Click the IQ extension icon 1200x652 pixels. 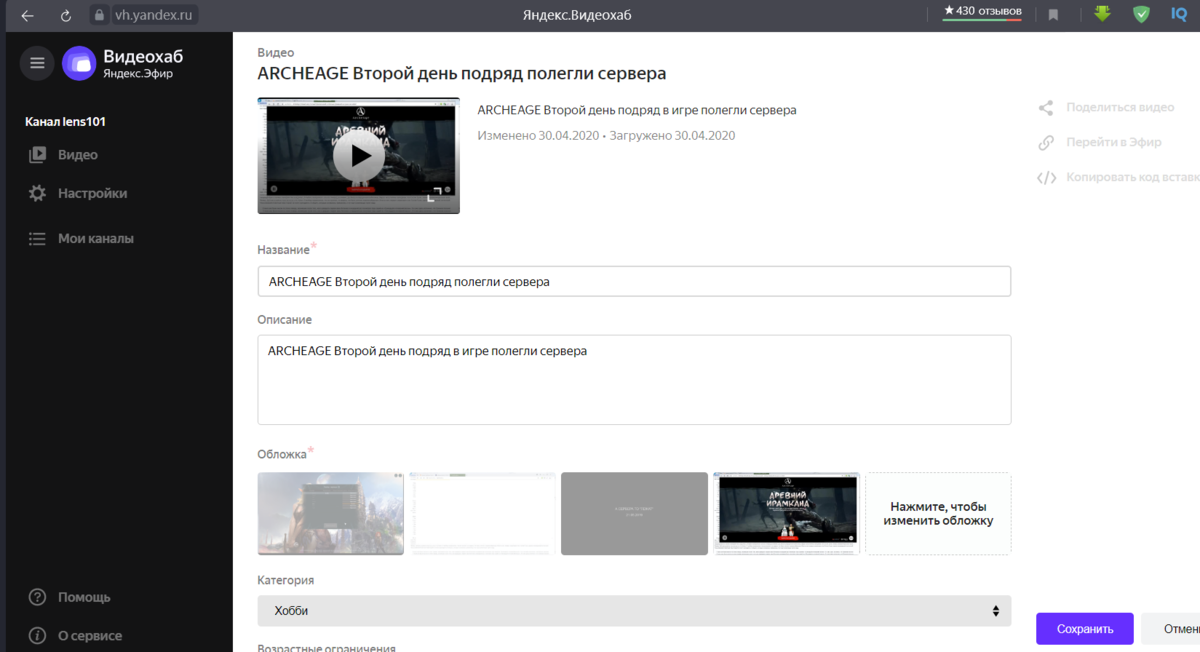click(x=1179, y=14)
